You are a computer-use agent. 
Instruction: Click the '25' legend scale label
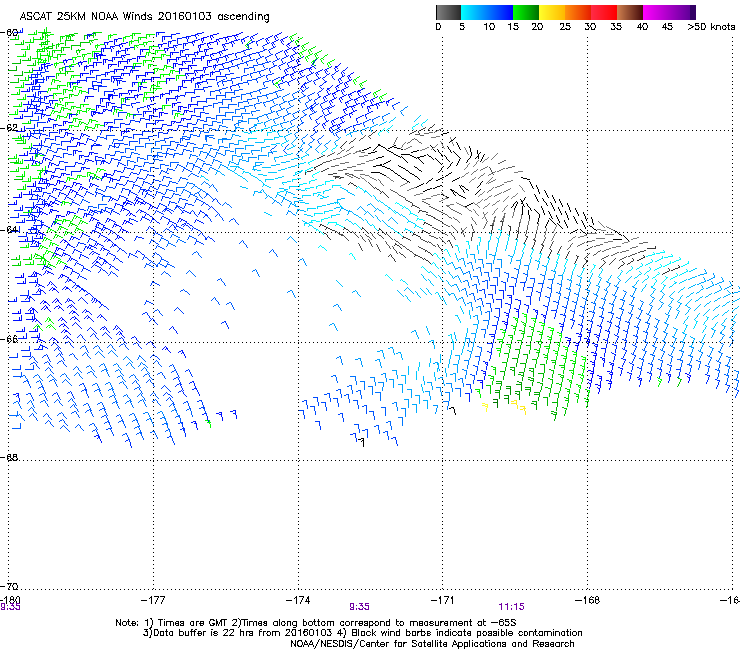pos(565,27)
